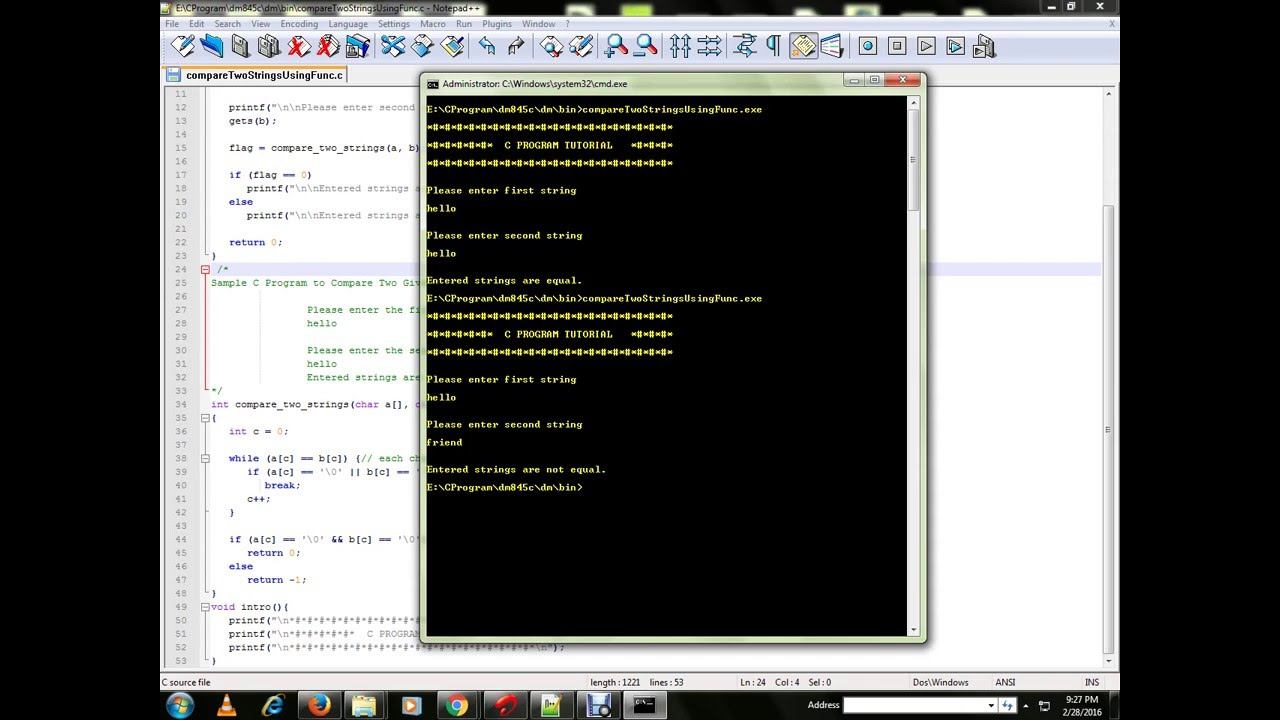Open the Run menu
Viewport: 1280px width, 720px height.
464,23
